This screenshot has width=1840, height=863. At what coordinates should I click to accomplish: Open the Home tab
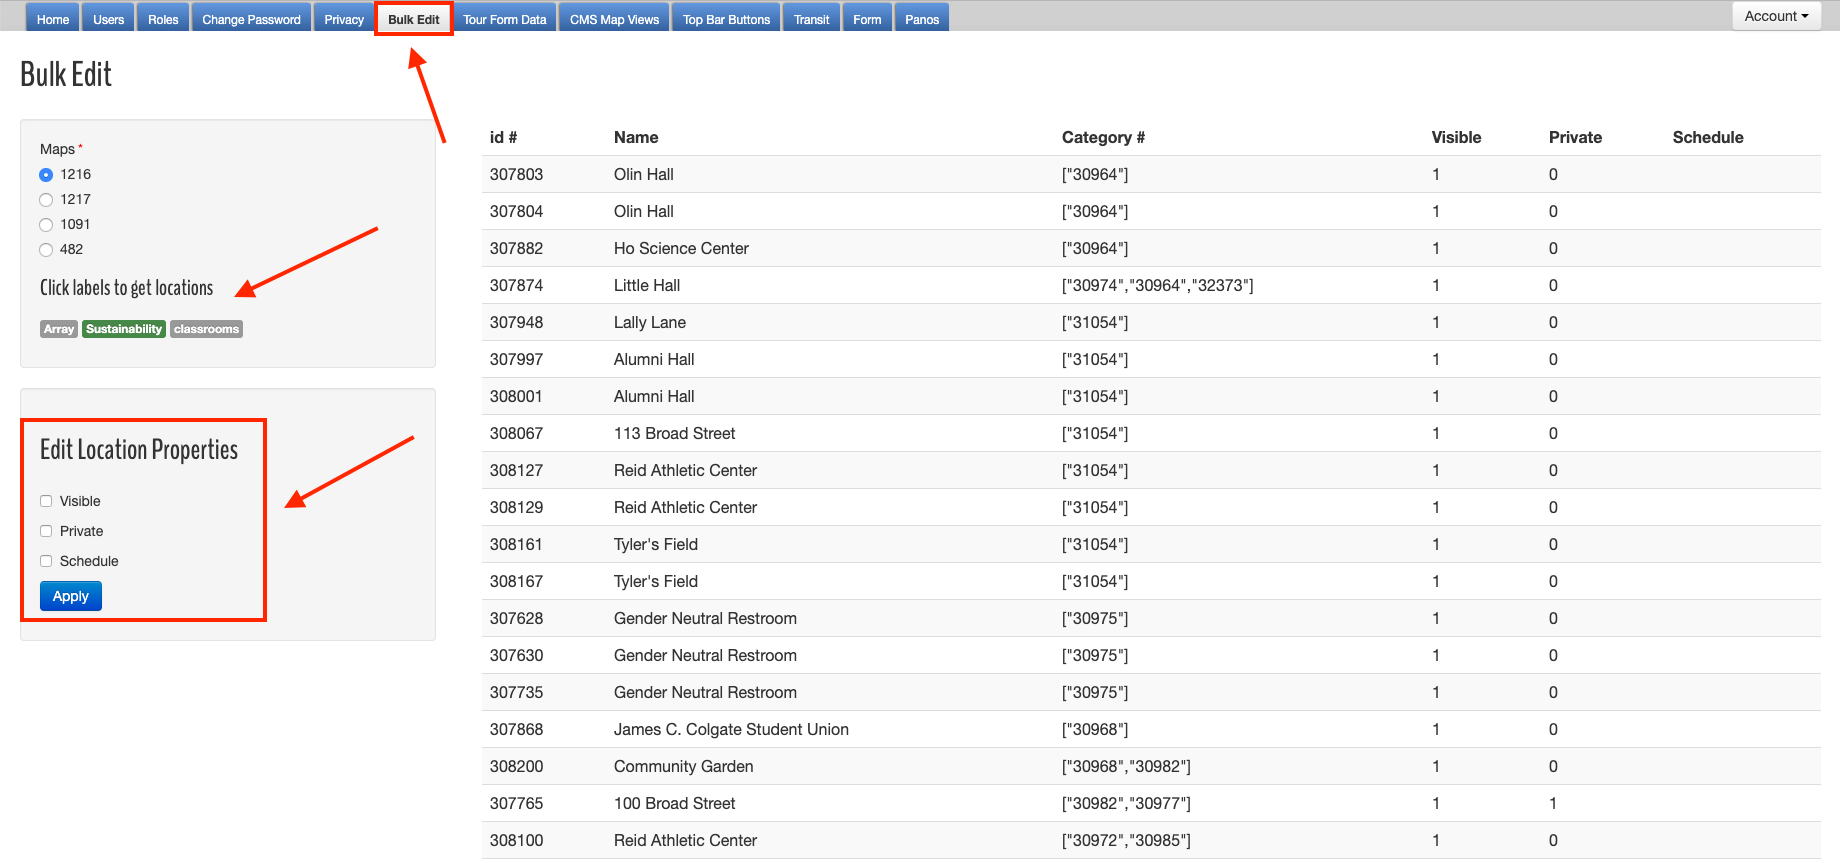click(53, 19)
